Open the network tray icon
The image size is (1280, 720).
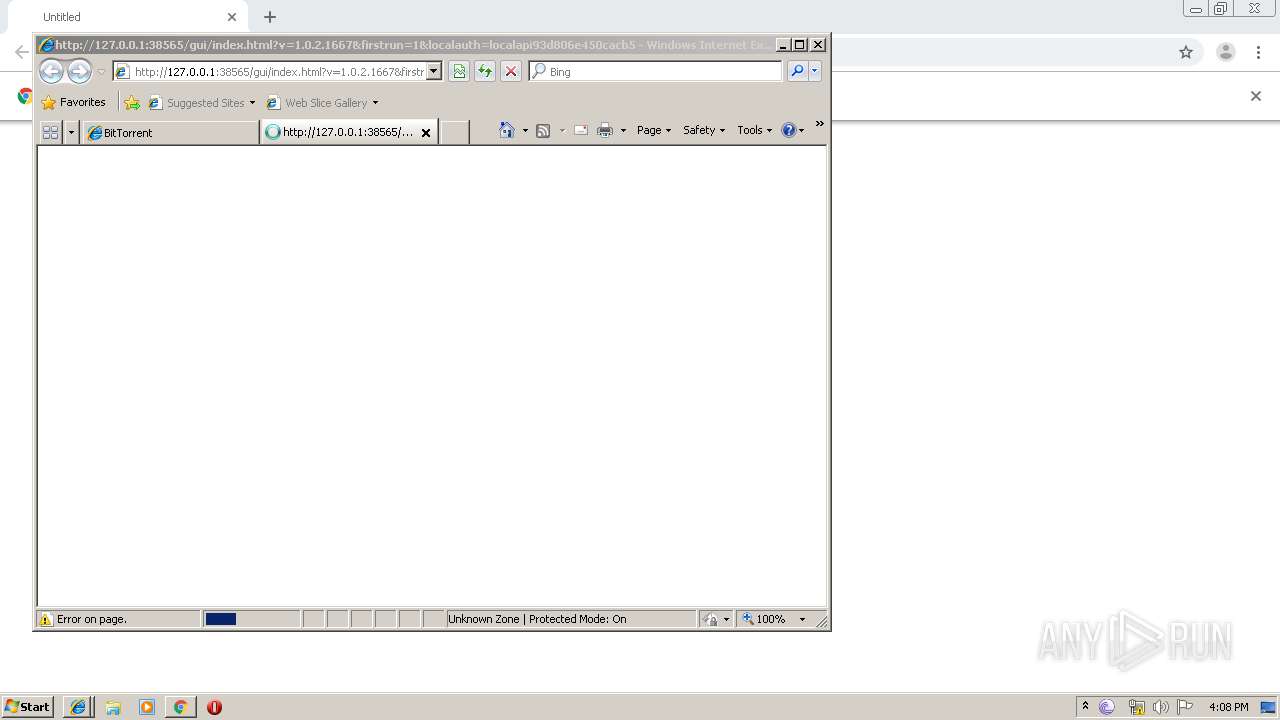(x=1136, y=707)
